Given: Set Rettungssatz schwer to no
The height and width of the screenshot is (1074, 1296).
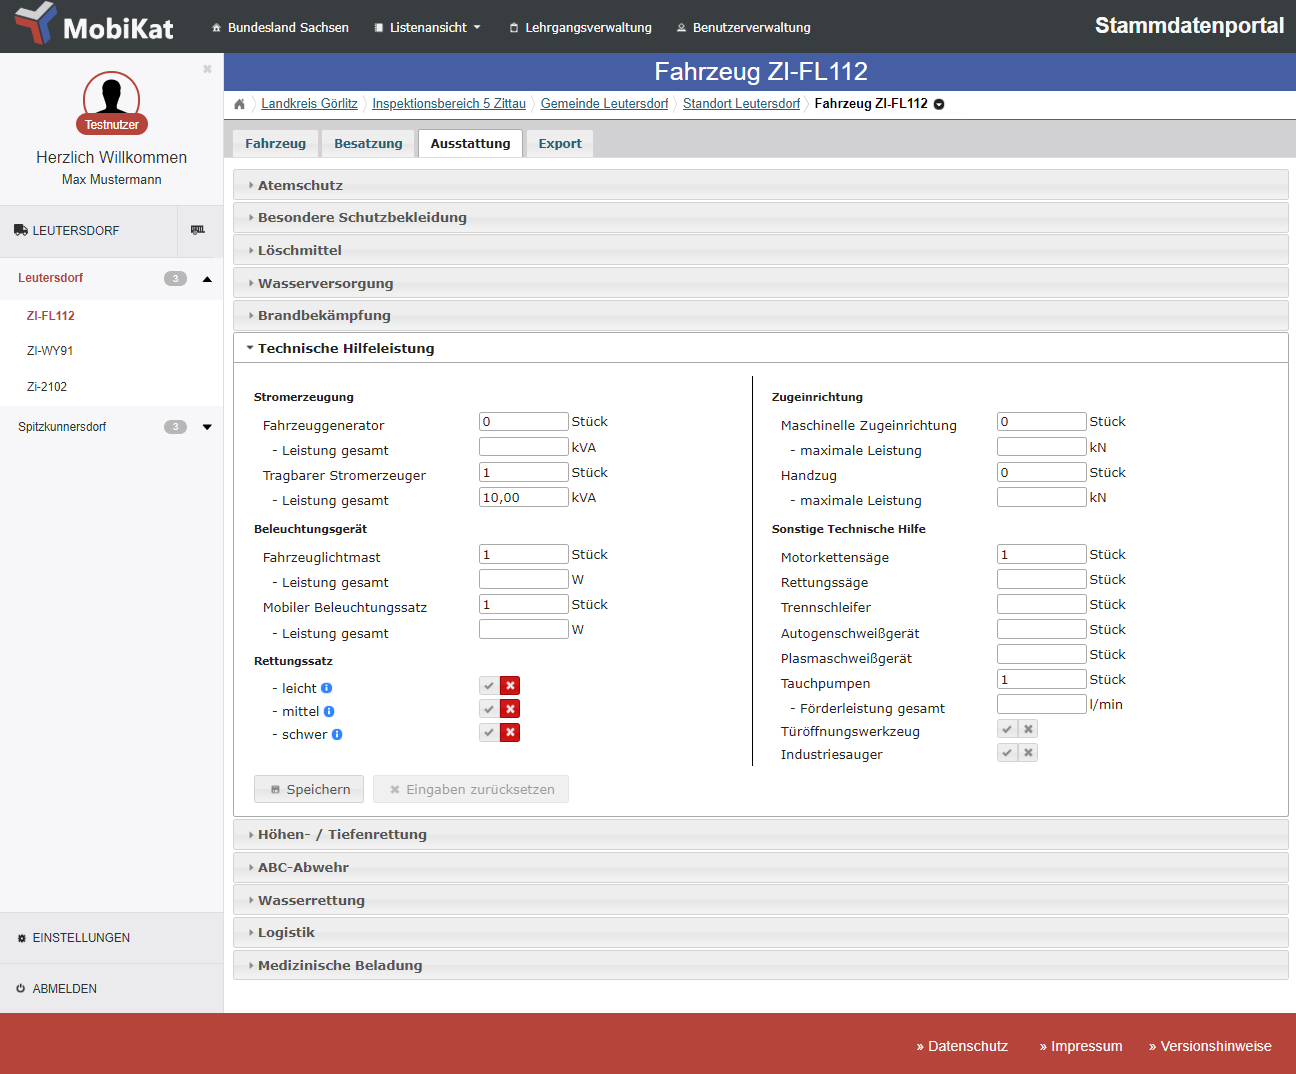Looking at the screenshot, I should pos(510,733).
